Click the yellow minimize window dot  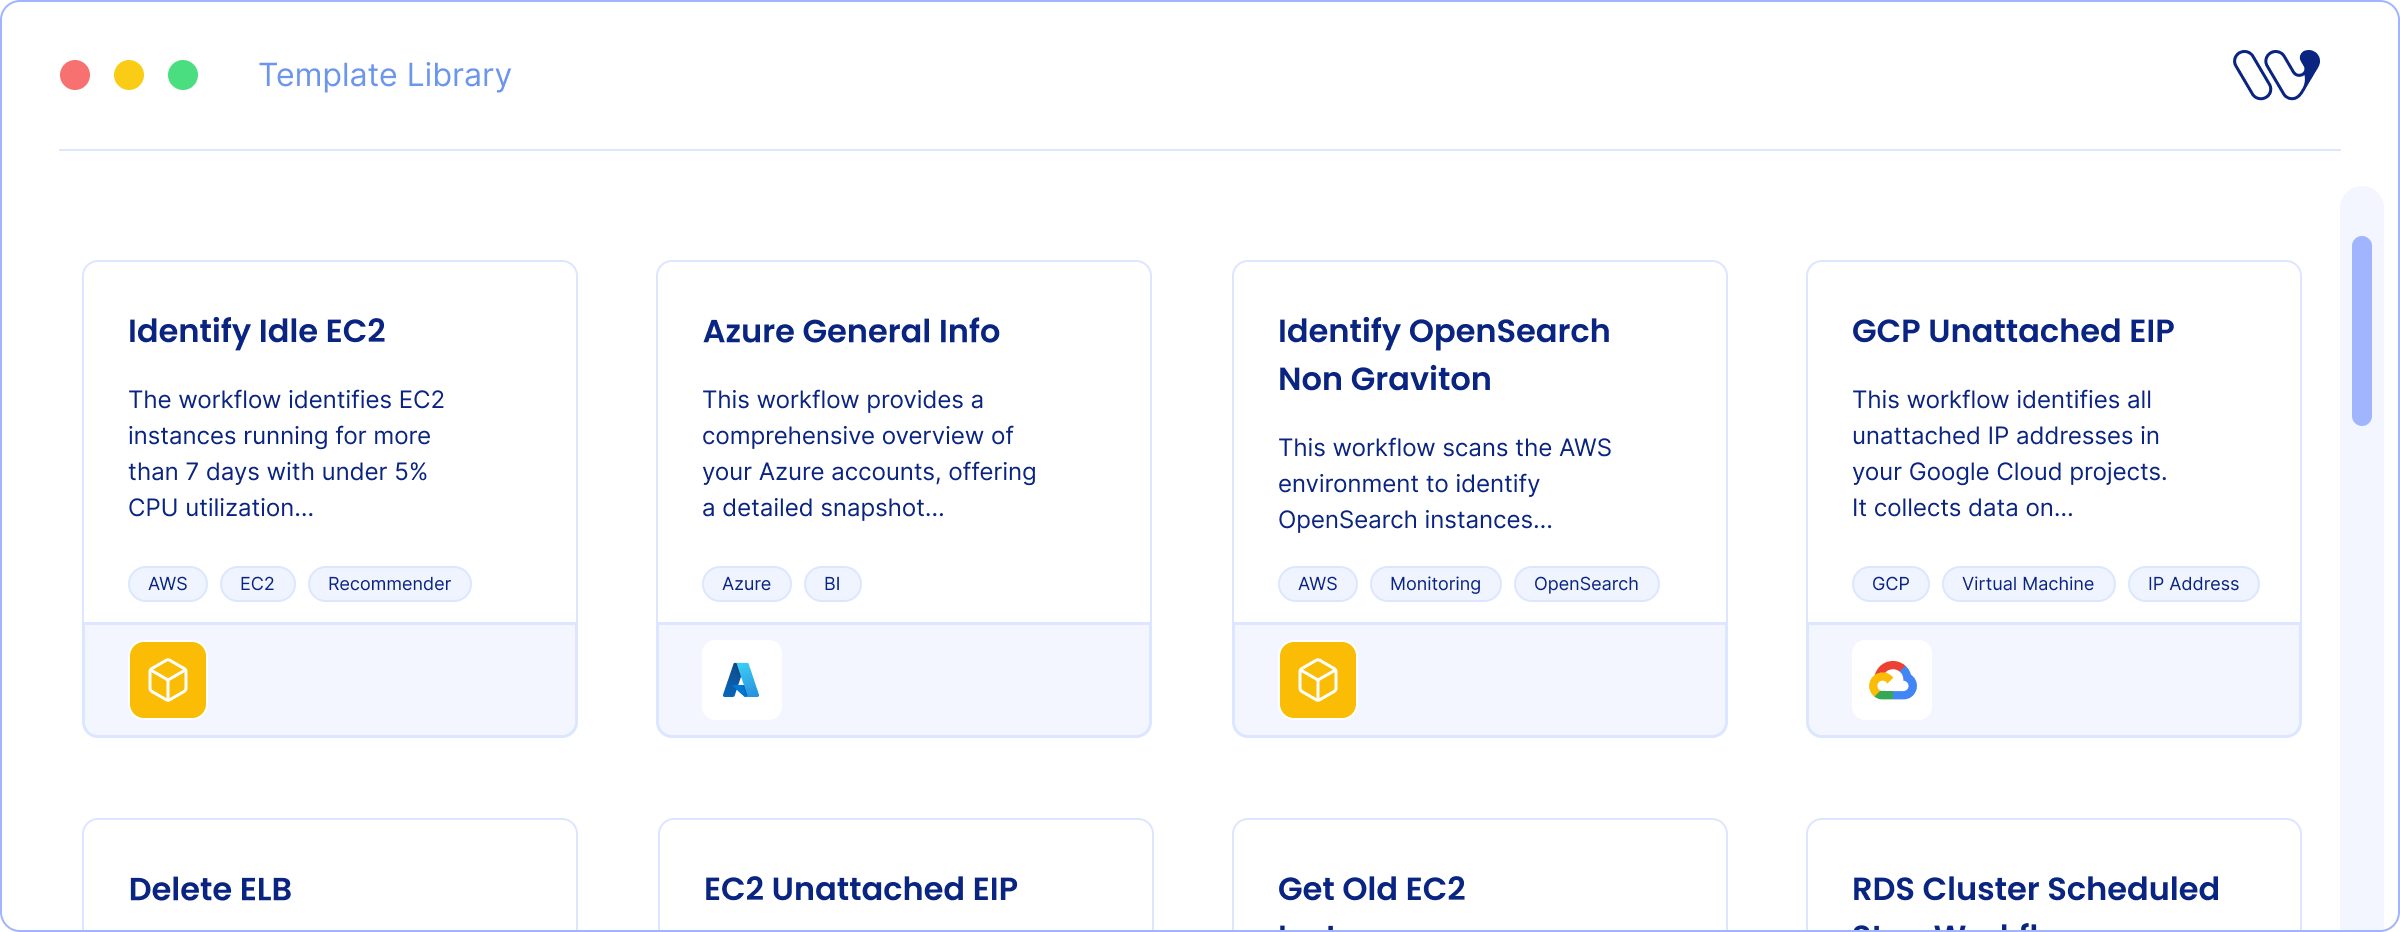pyautogui.click(x=129, y=75)
